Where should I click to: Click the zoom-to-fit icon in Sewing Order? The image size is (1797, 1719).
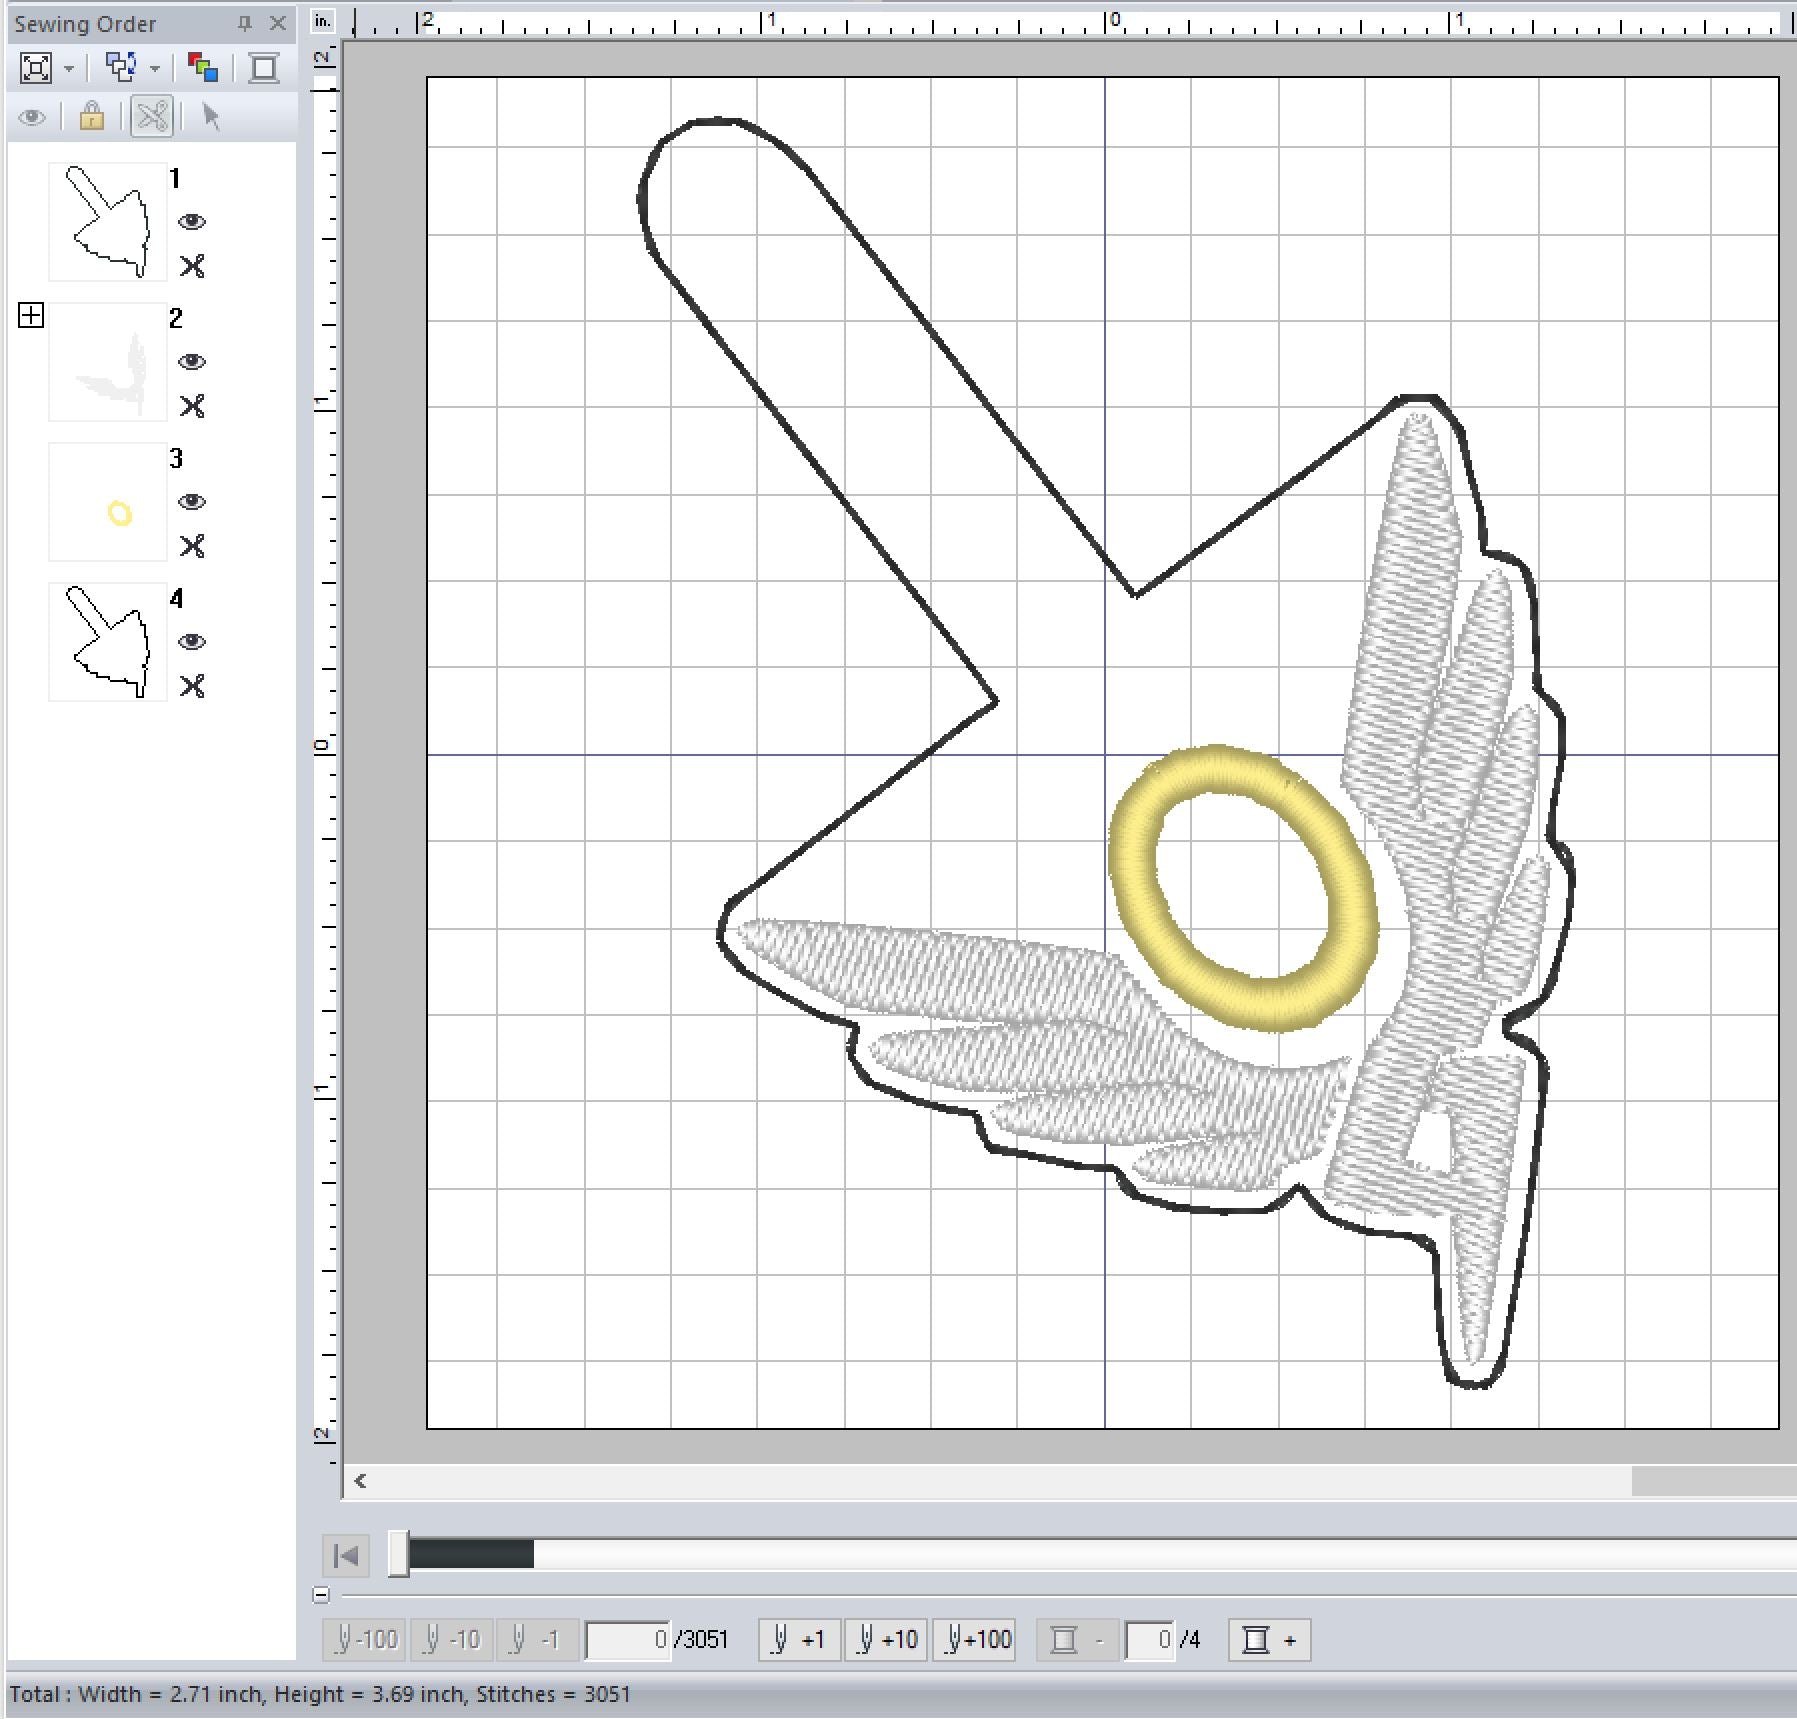point(36,68)
